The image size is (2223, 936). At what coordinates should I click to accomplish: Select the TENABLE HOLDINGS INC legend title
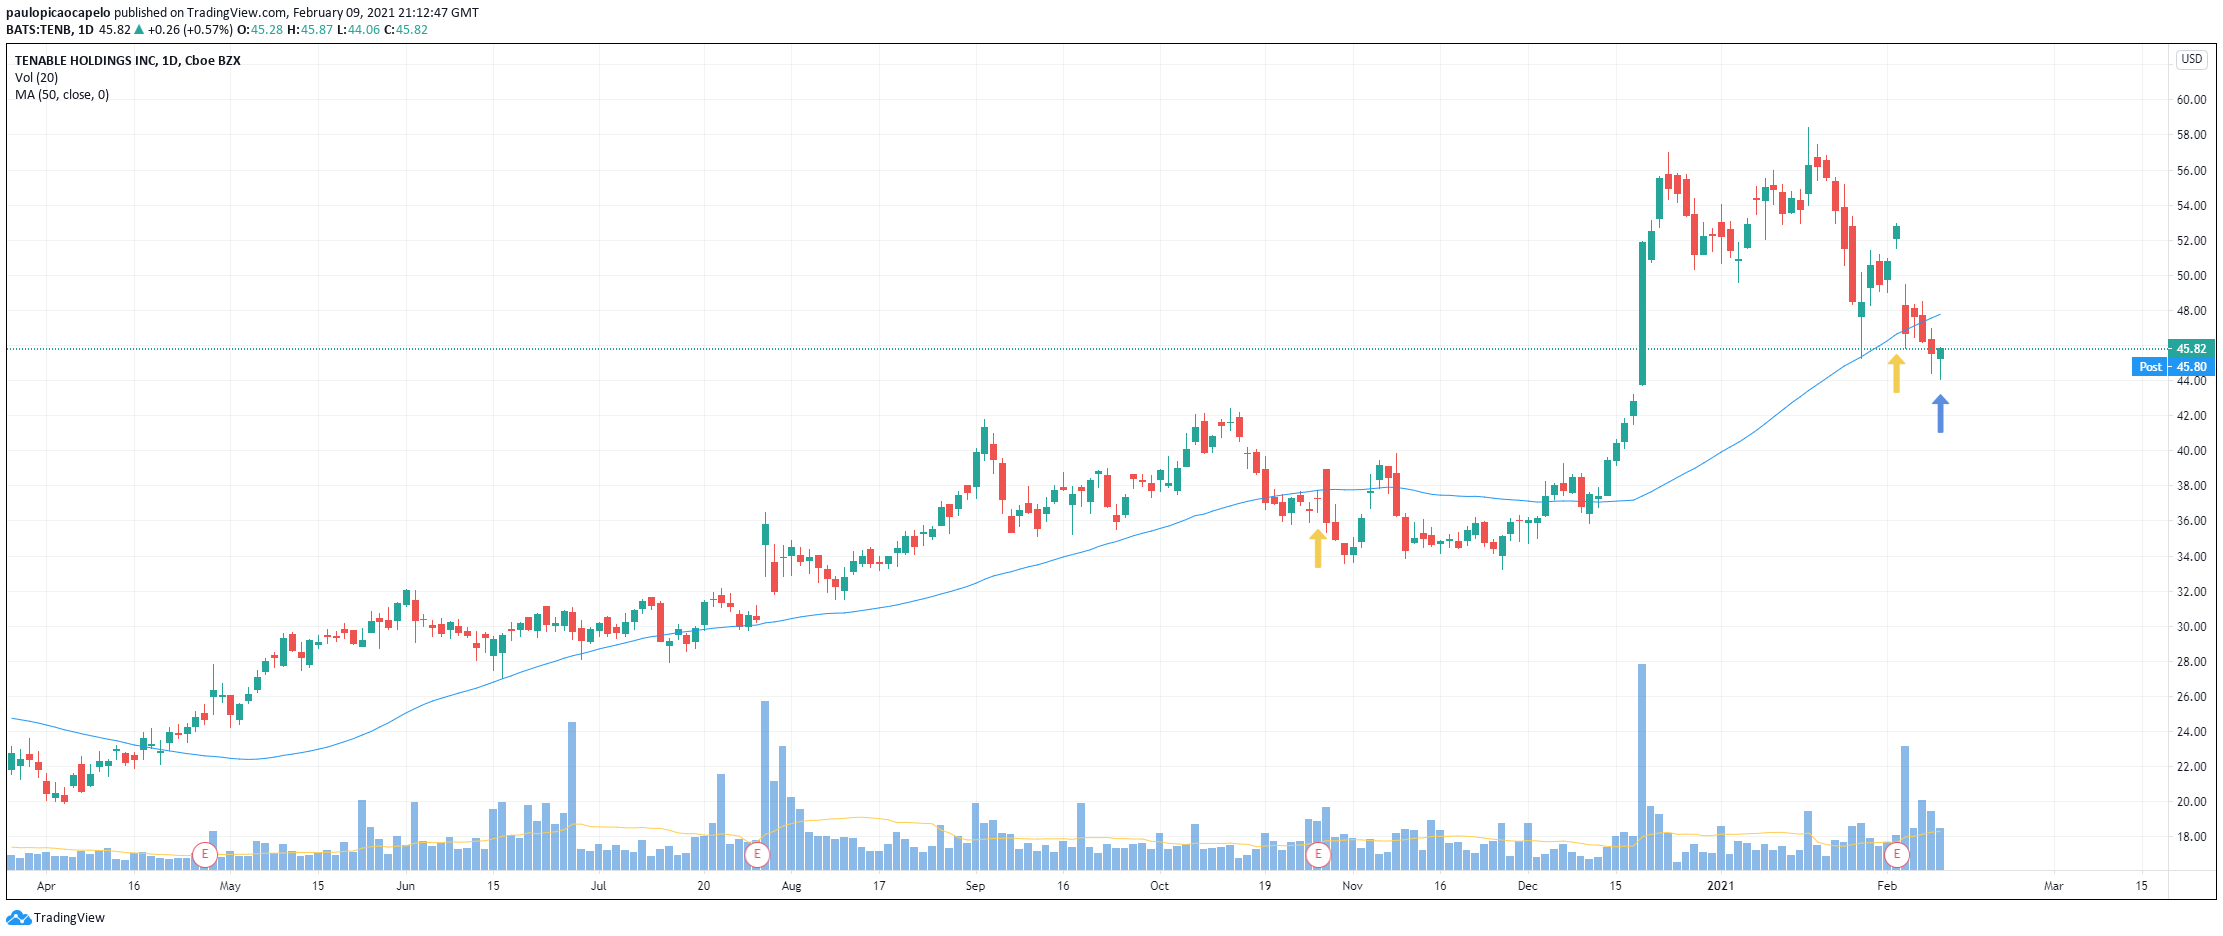coord(127,60)
